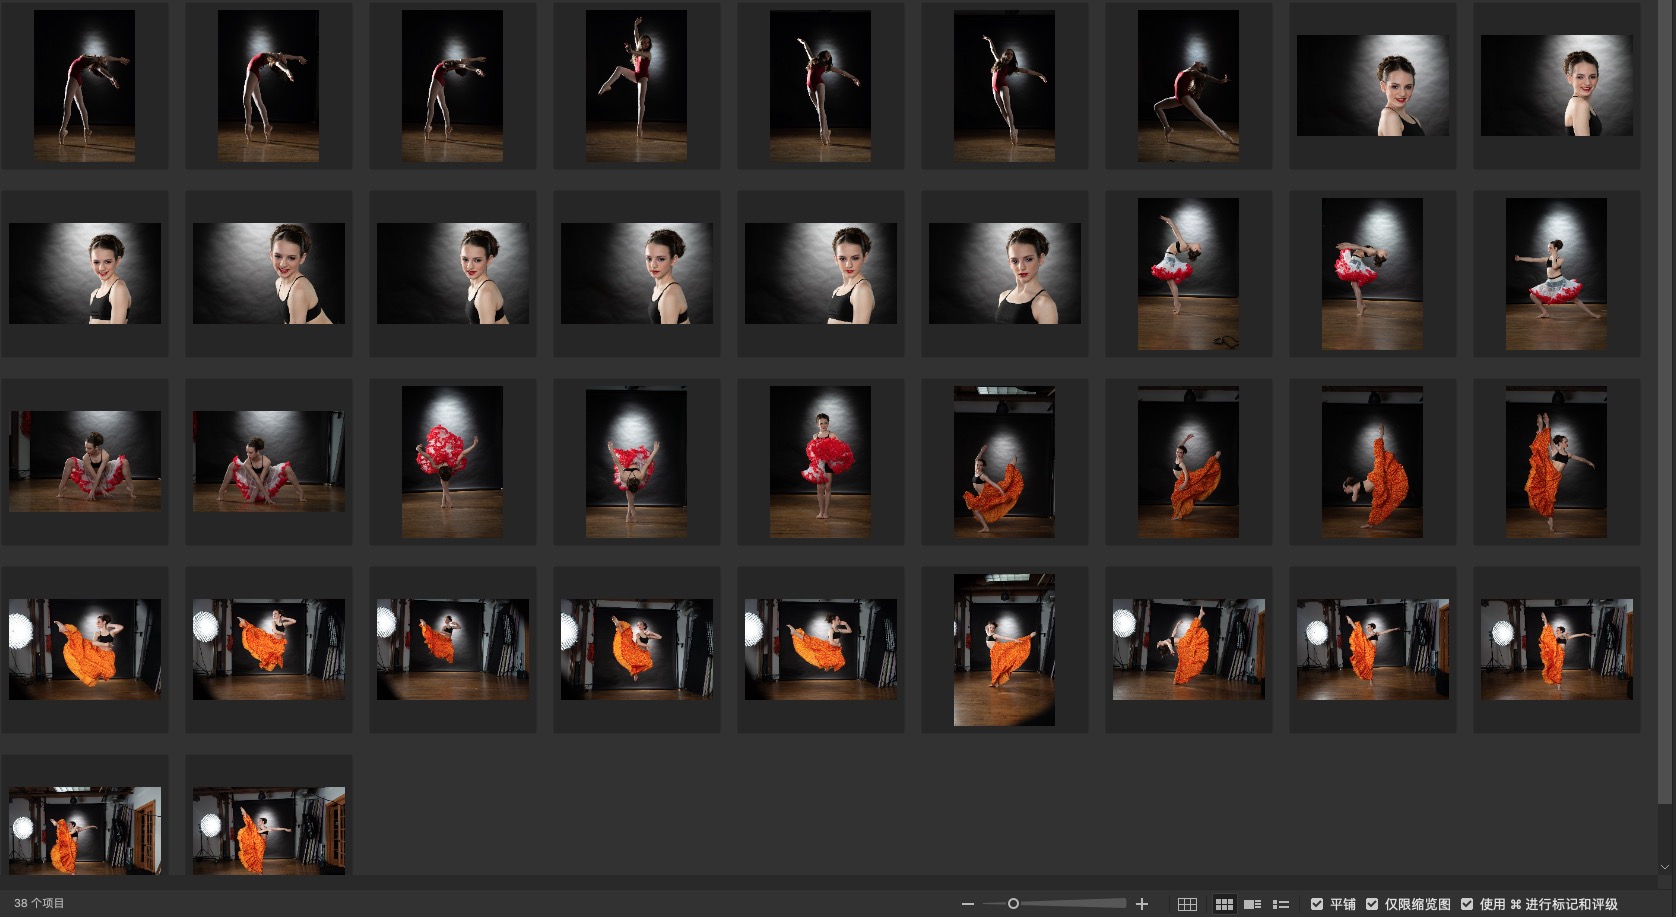This screenshot has width=1676, height=917.
Task: Switch to list view
Action: 1281,904
